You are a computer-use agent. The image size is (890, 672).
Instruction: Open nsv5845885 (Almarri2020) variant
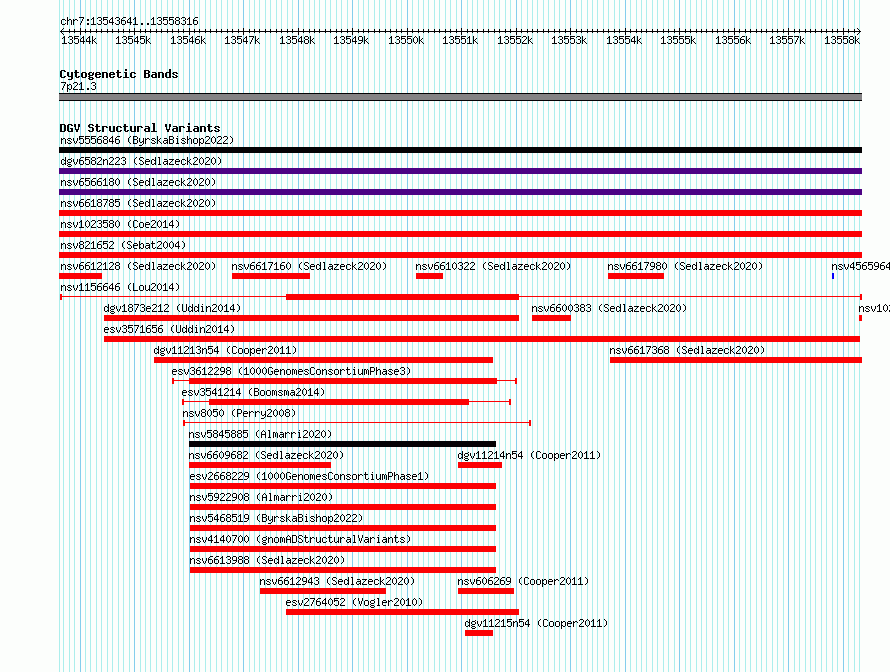[x=260, y=434]
